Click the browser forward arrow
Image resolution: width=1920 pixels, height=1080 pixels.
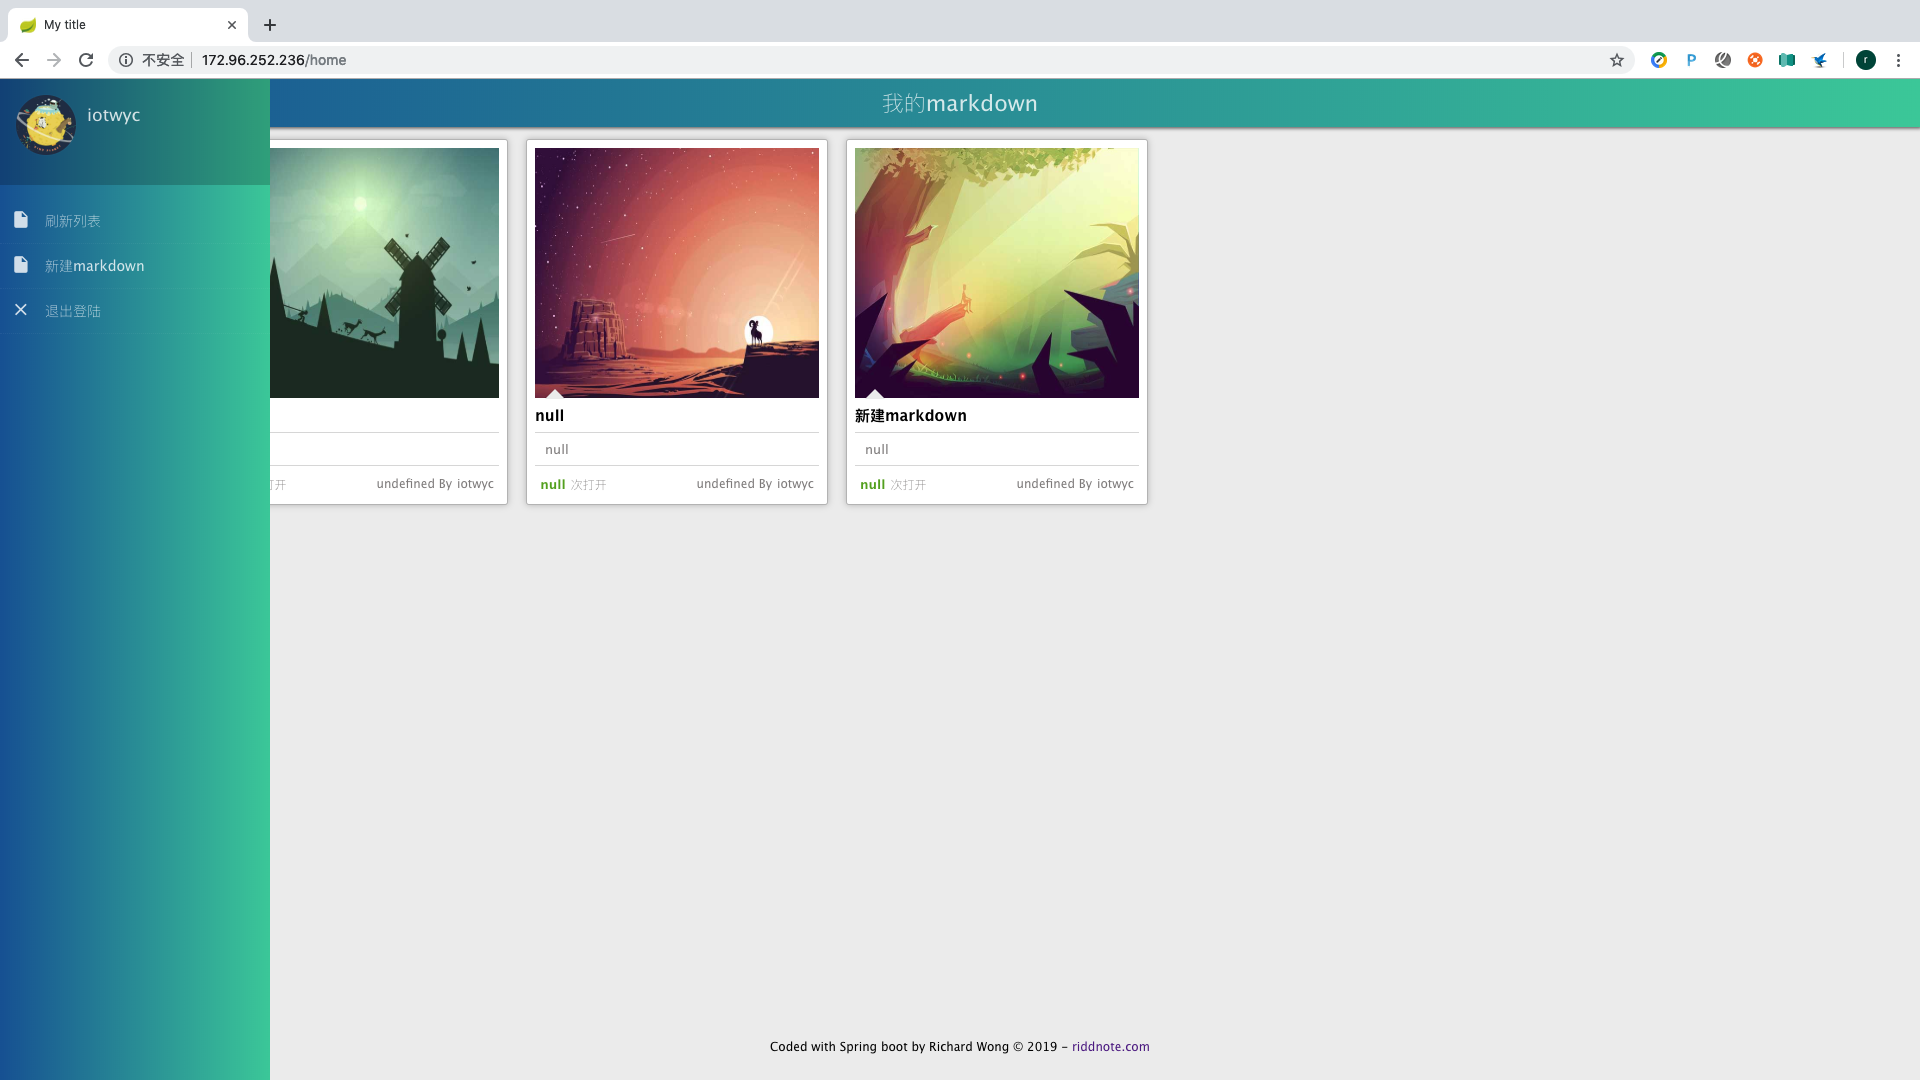pos(54,60)
